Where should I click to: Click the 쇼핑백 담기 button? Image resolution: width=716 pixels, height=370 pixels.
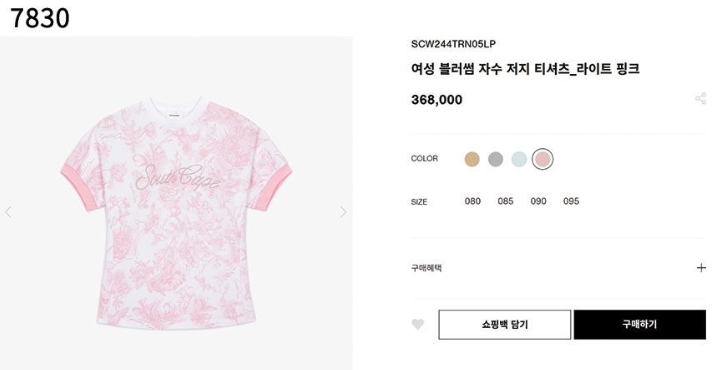505,325
